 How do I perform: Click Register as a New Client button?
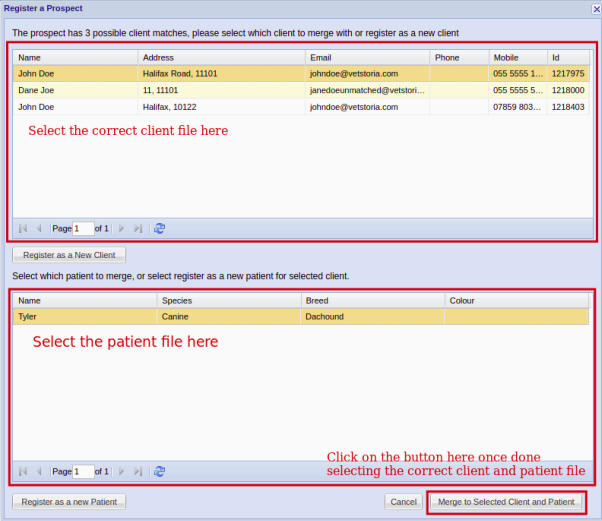click(69, 255)
